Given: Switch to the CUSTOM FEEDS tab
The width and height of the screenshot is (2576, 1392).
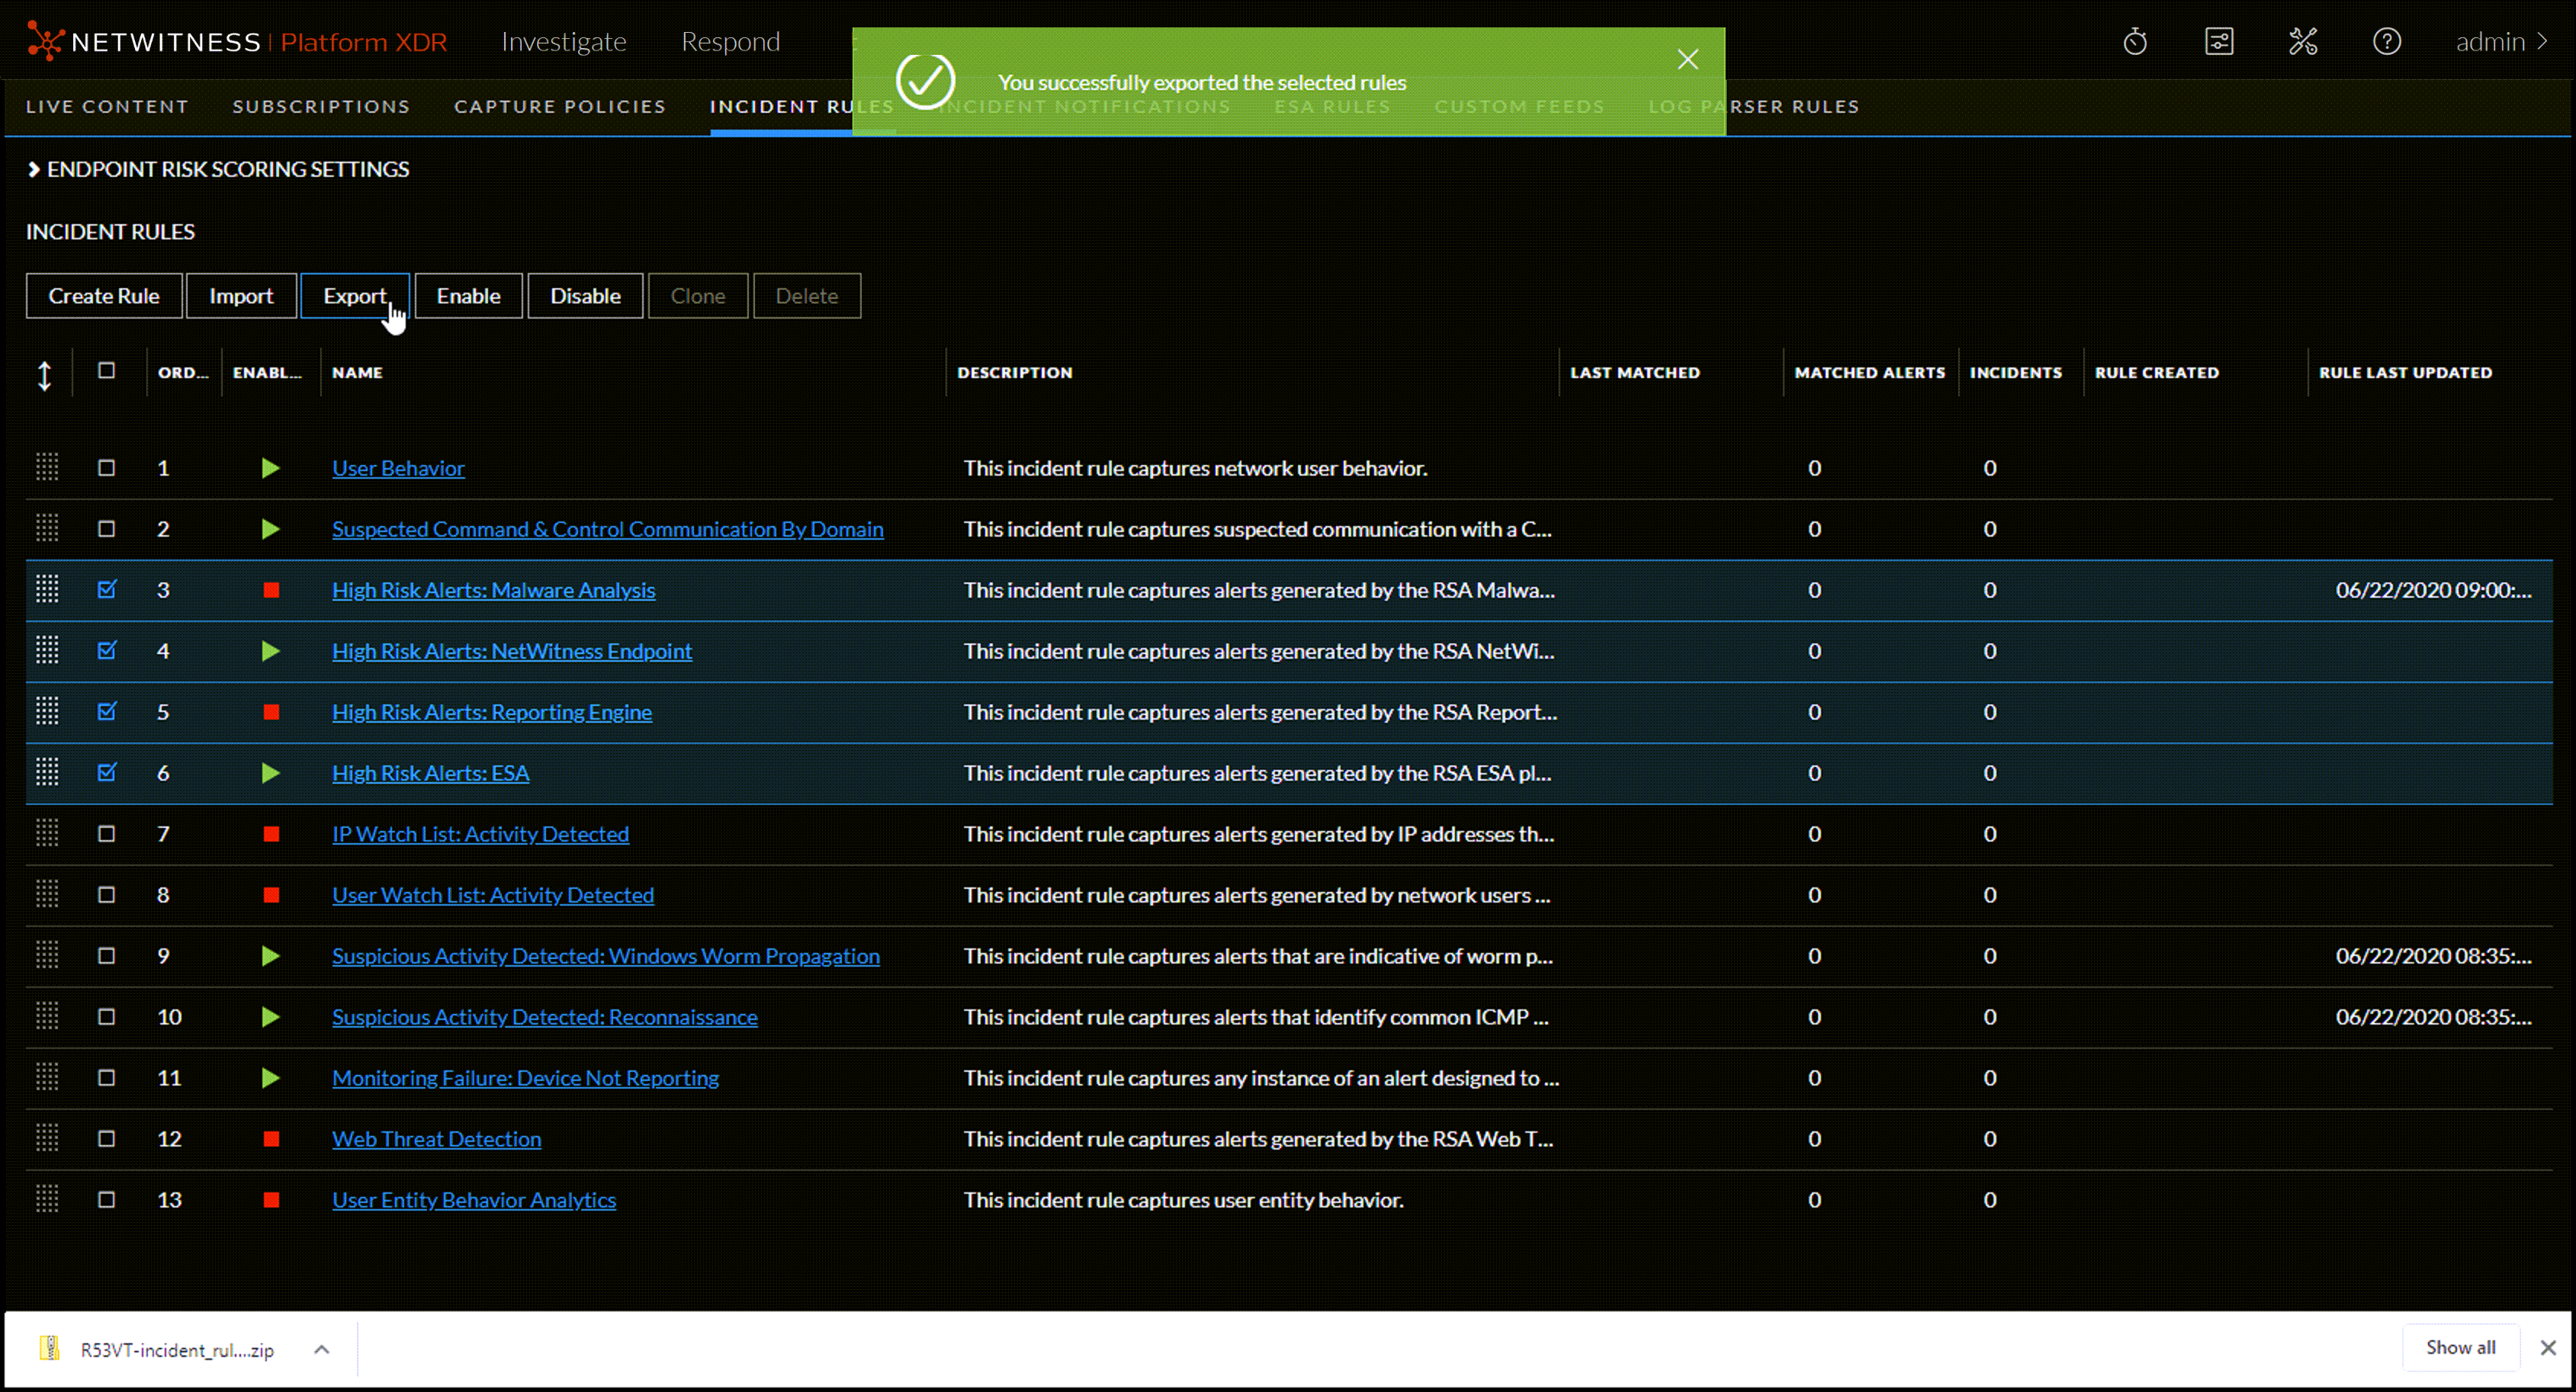Looking at the screenshot, I should coord(1520,106).
